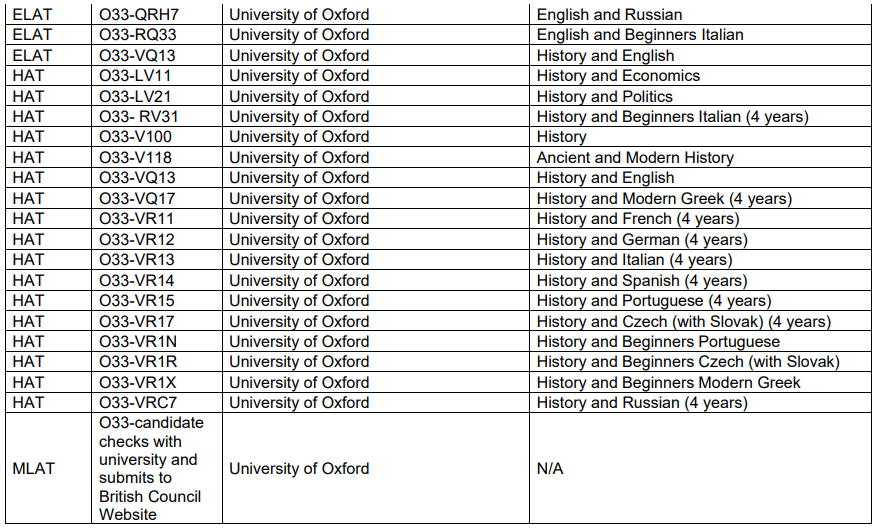Select University of Oxford in MLAT row
Viewport: 877px width, 530px height.
pos(299,469)
